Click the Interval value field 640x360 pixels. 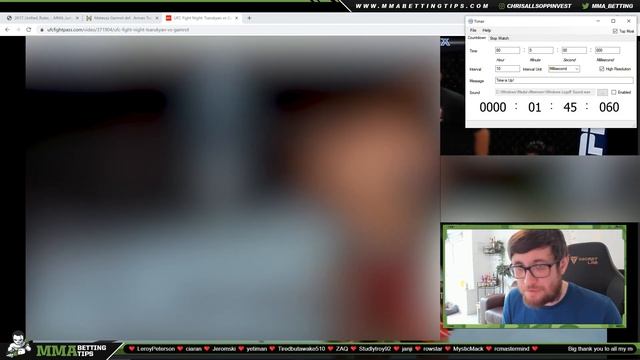click(x=507, y=69)
